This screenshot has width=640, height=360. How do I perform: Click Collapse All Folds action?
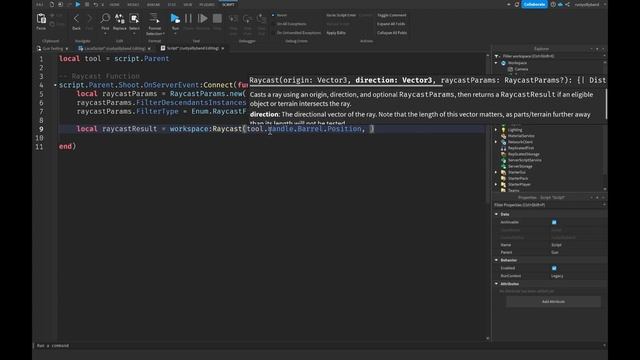(x=392, y=33)
